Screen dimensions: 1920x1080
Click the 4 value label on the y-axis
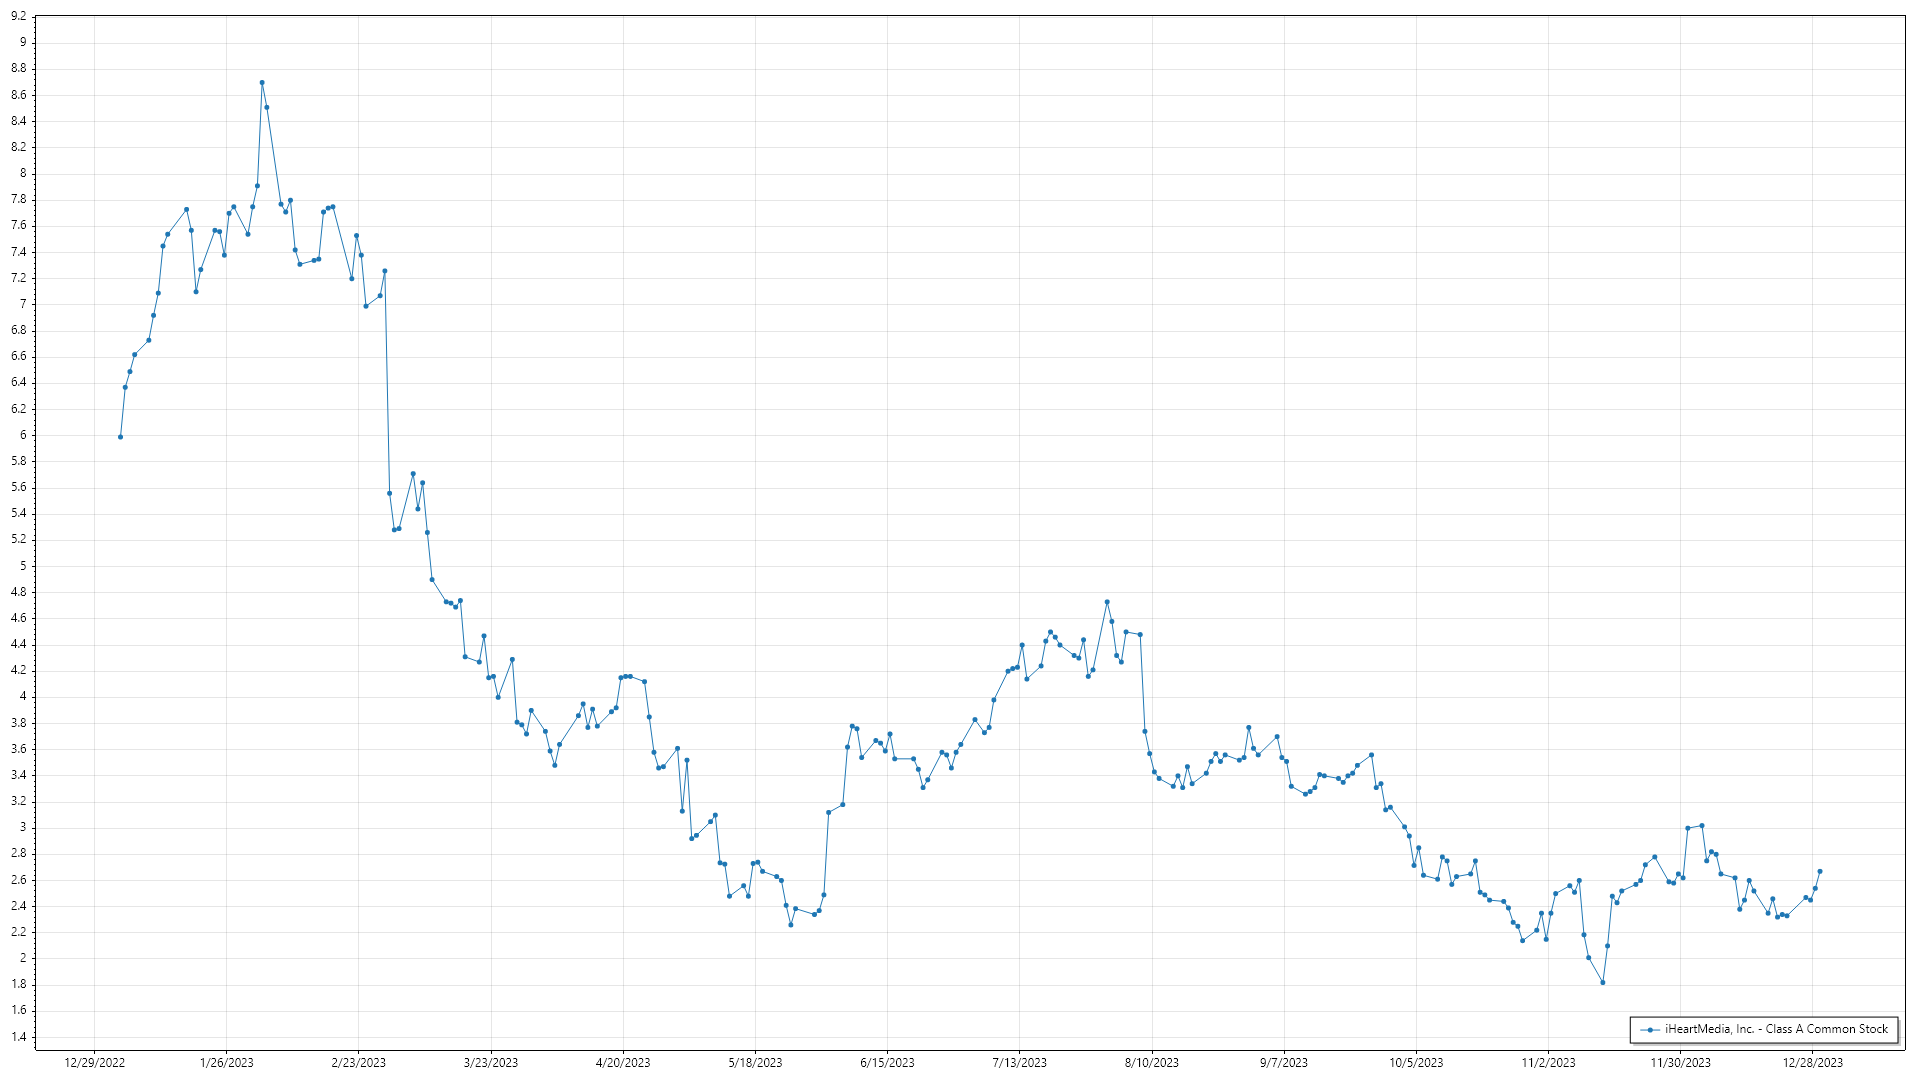pos(23,697)
